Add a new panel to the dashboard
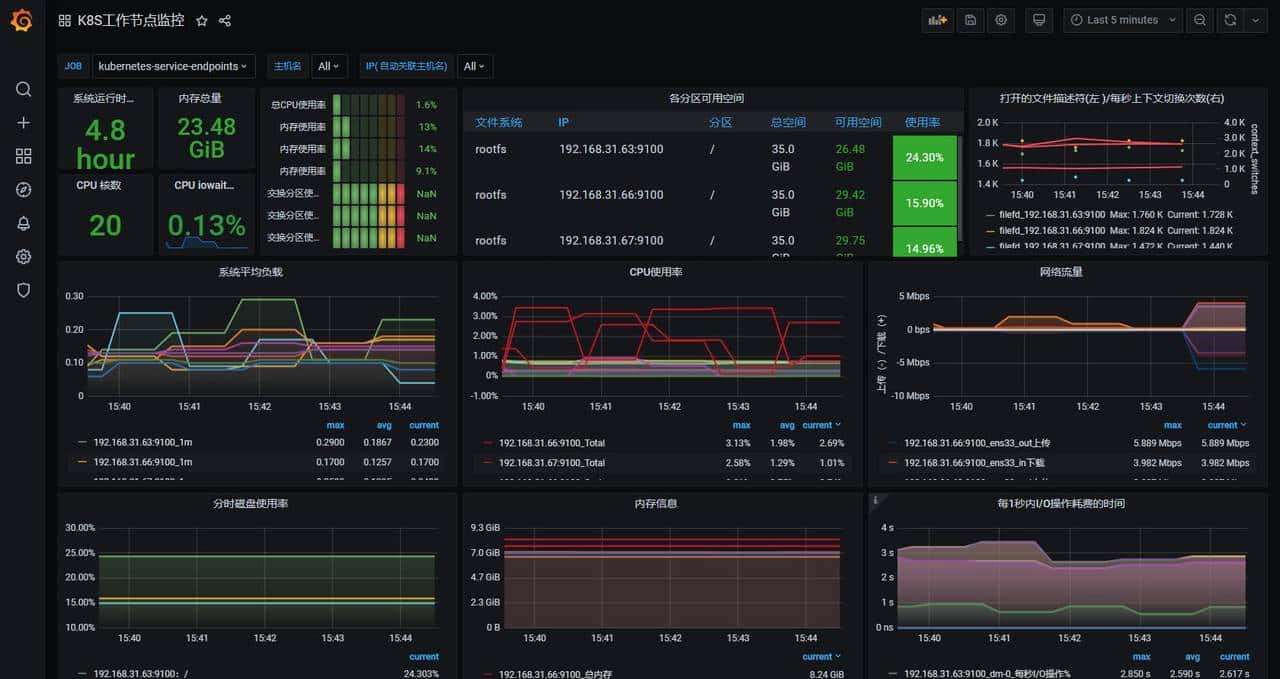Viewport: 1280px width, 679px height. pos(937,20)
